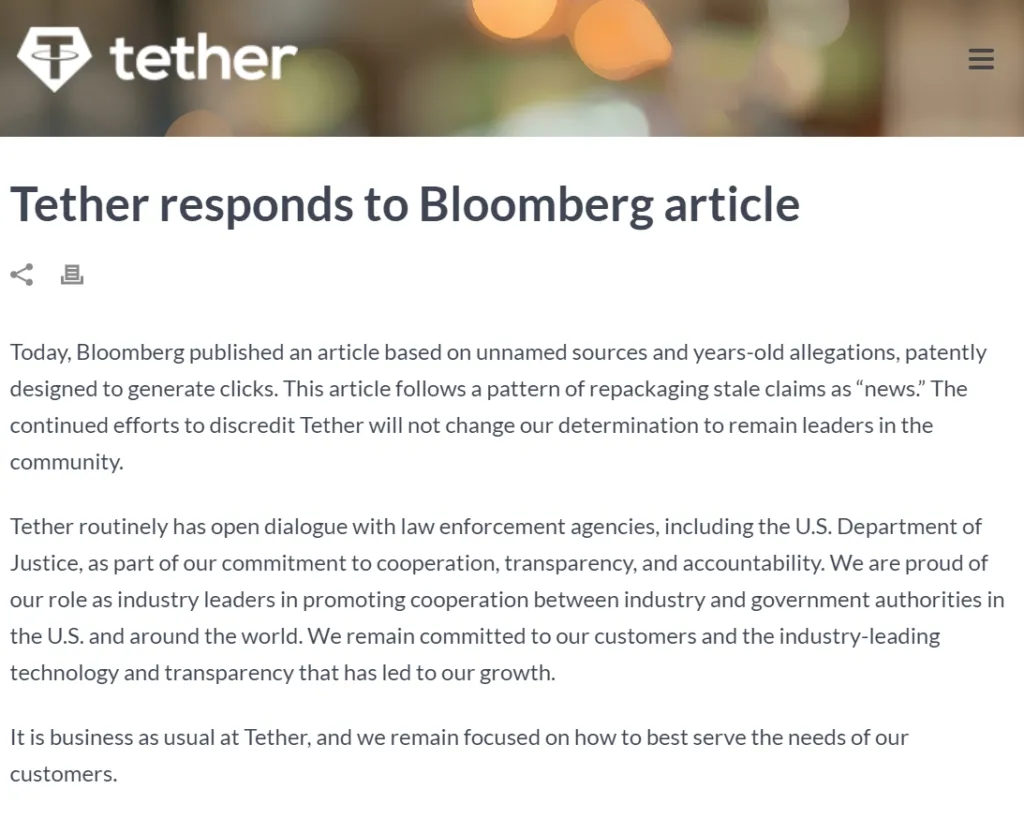Click the word 'Bloomberg' in the first paragraph
Image resolution: width=1024 pixels, height=819 pixels.
131,353
